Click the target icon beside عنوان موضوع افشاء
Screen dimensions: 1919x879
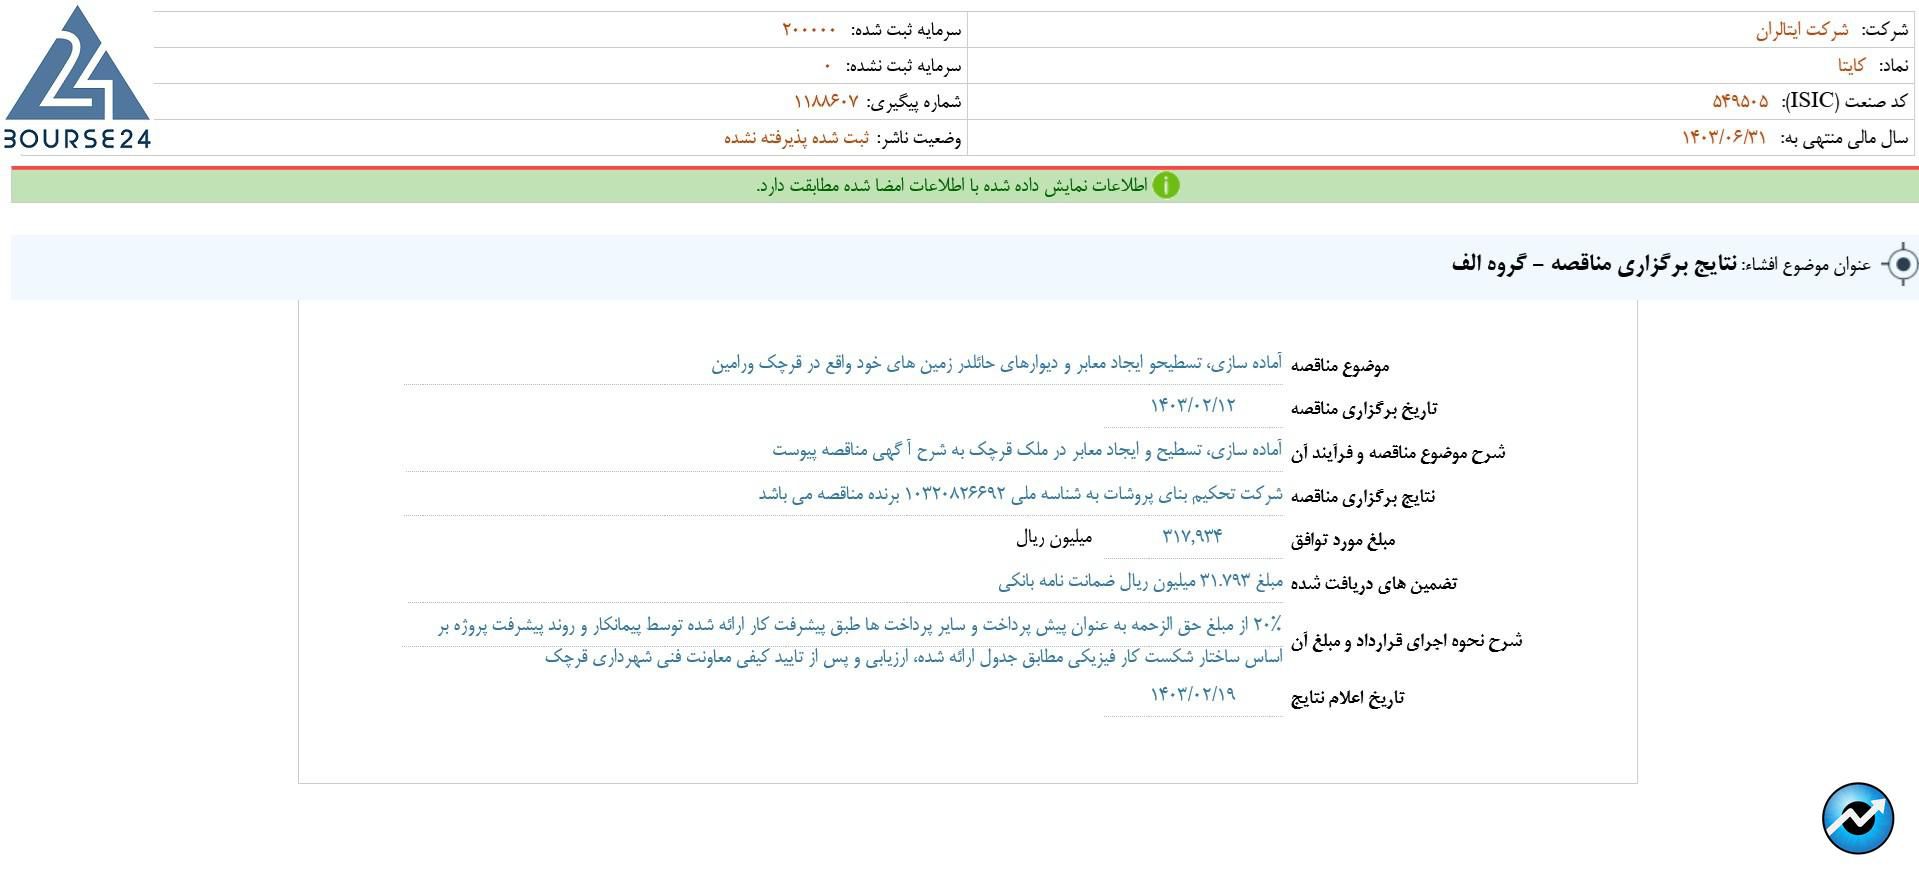coord(1902,265)
